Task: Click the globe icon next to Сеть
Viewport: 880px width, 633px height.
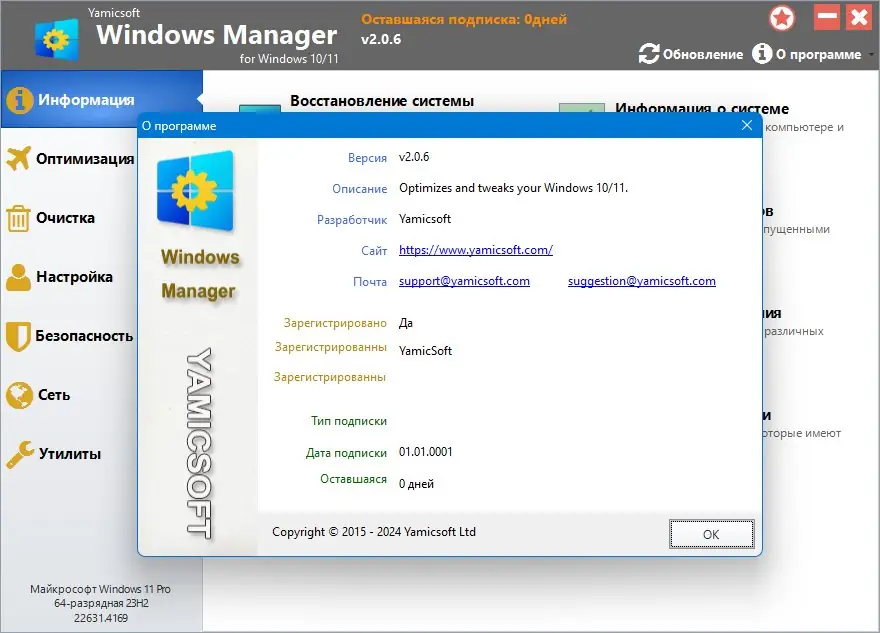Action: [x=19, y=395]
